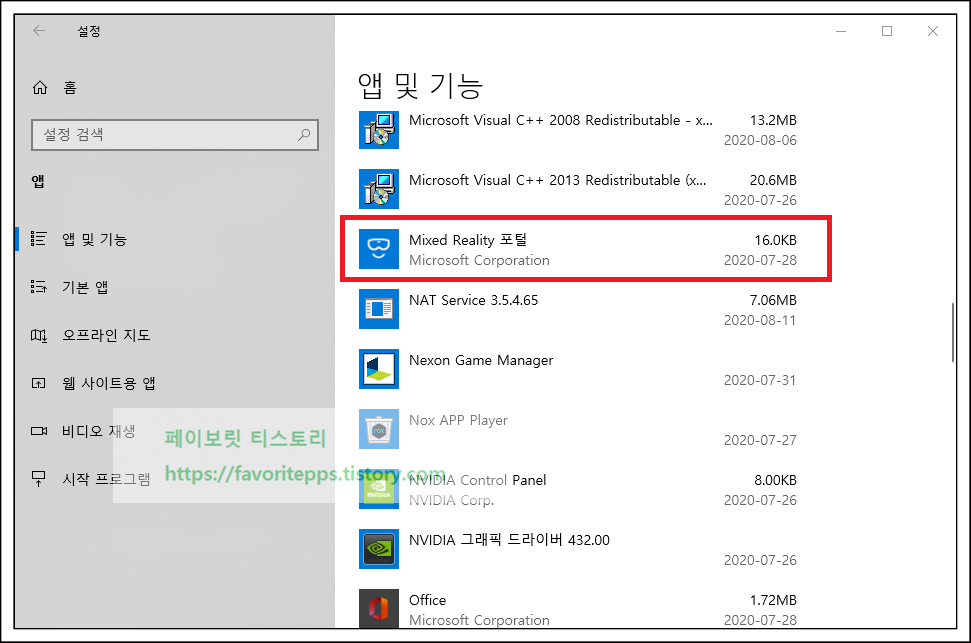Image resolution: width=971 pixels, height=643 pixels.
Task: Select Mixed Reality 포털 app name
Action: click(468, 240)
